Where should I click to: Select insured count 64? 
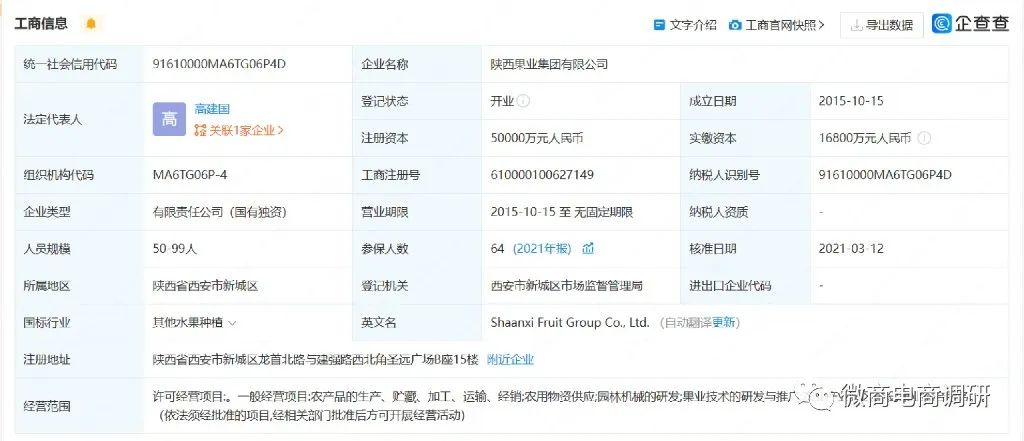tap(498, 248)
